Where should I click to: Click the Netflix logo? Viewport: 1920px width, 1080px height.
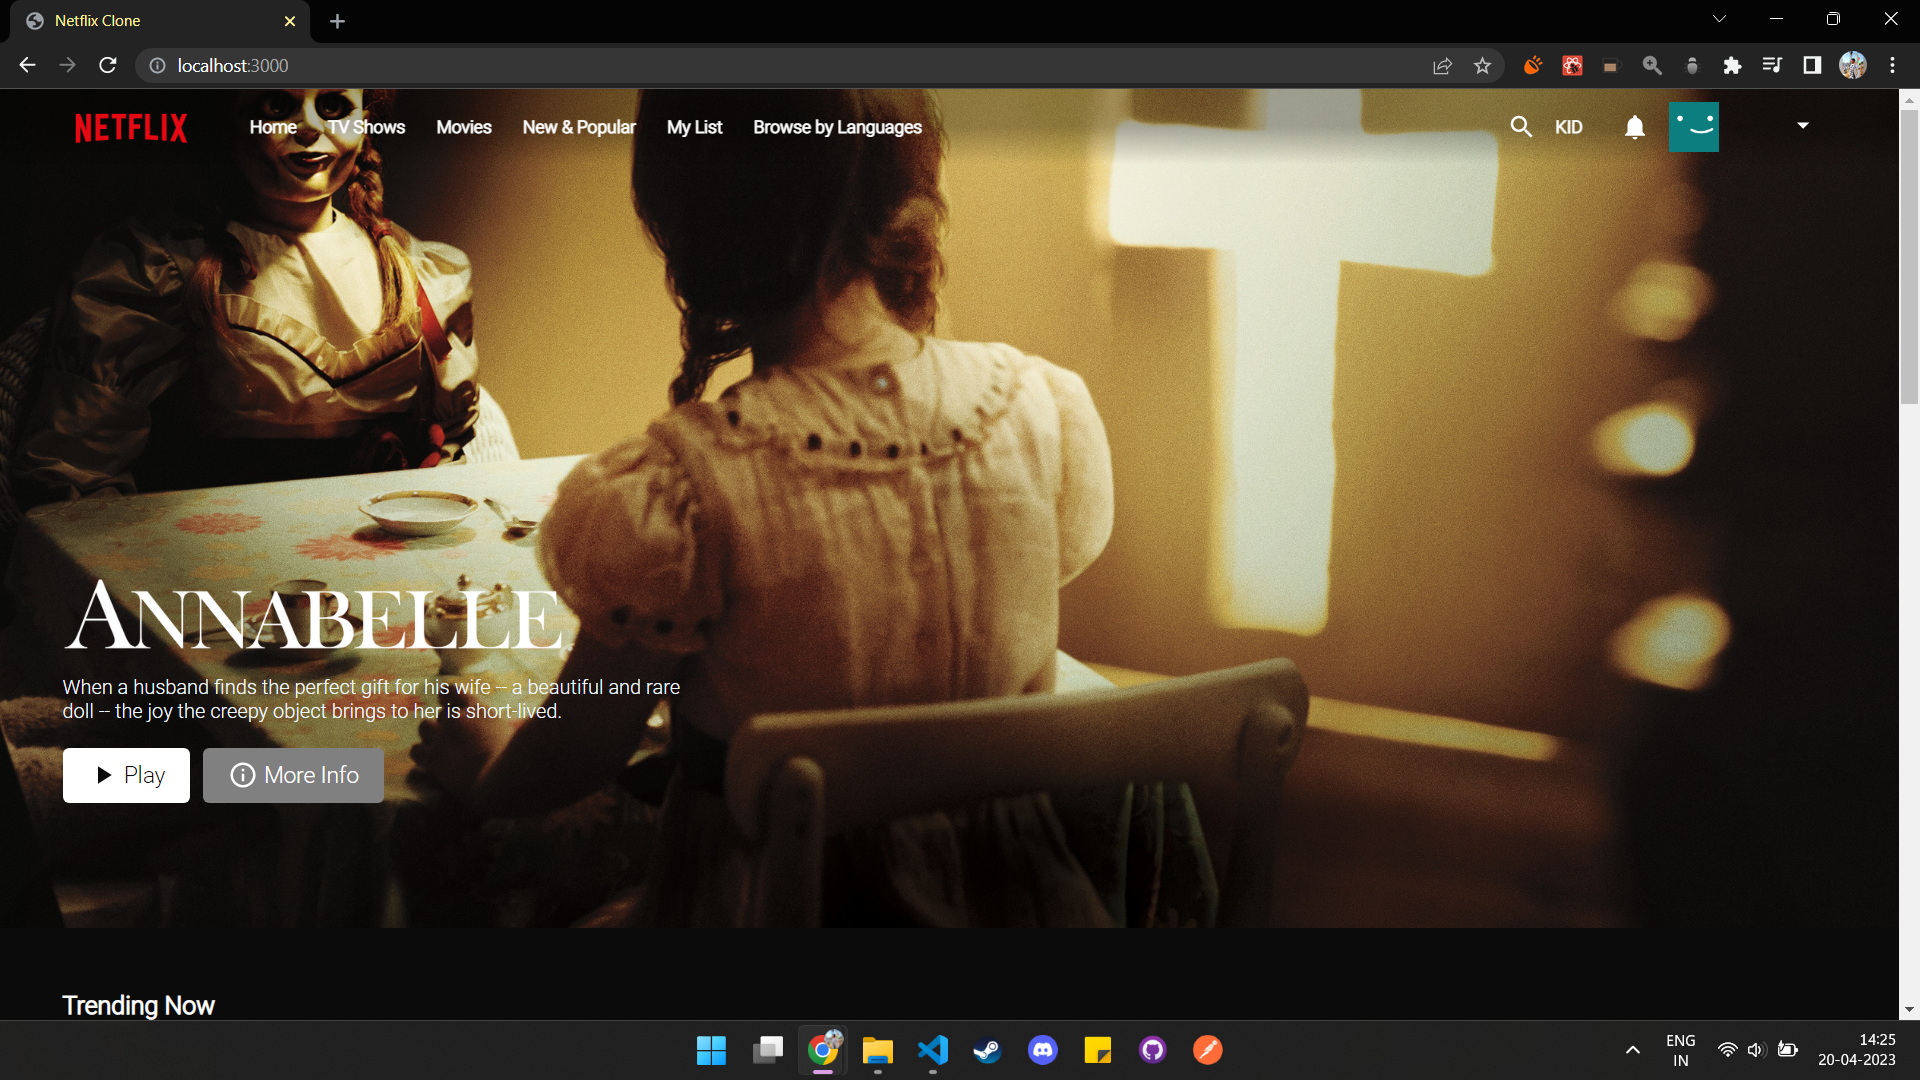[x=131, y=128]
